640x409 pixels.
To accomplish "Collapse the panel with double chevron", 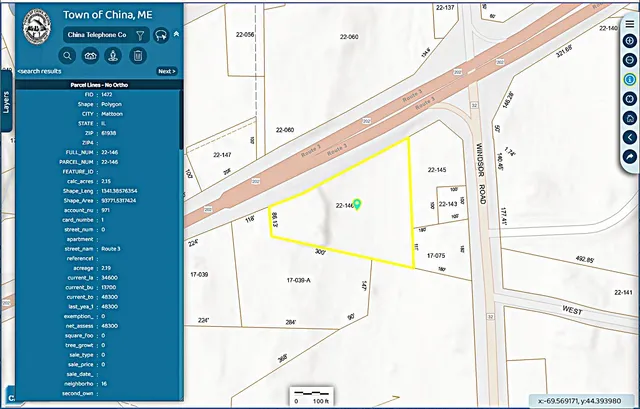I will tap(176, 34).
